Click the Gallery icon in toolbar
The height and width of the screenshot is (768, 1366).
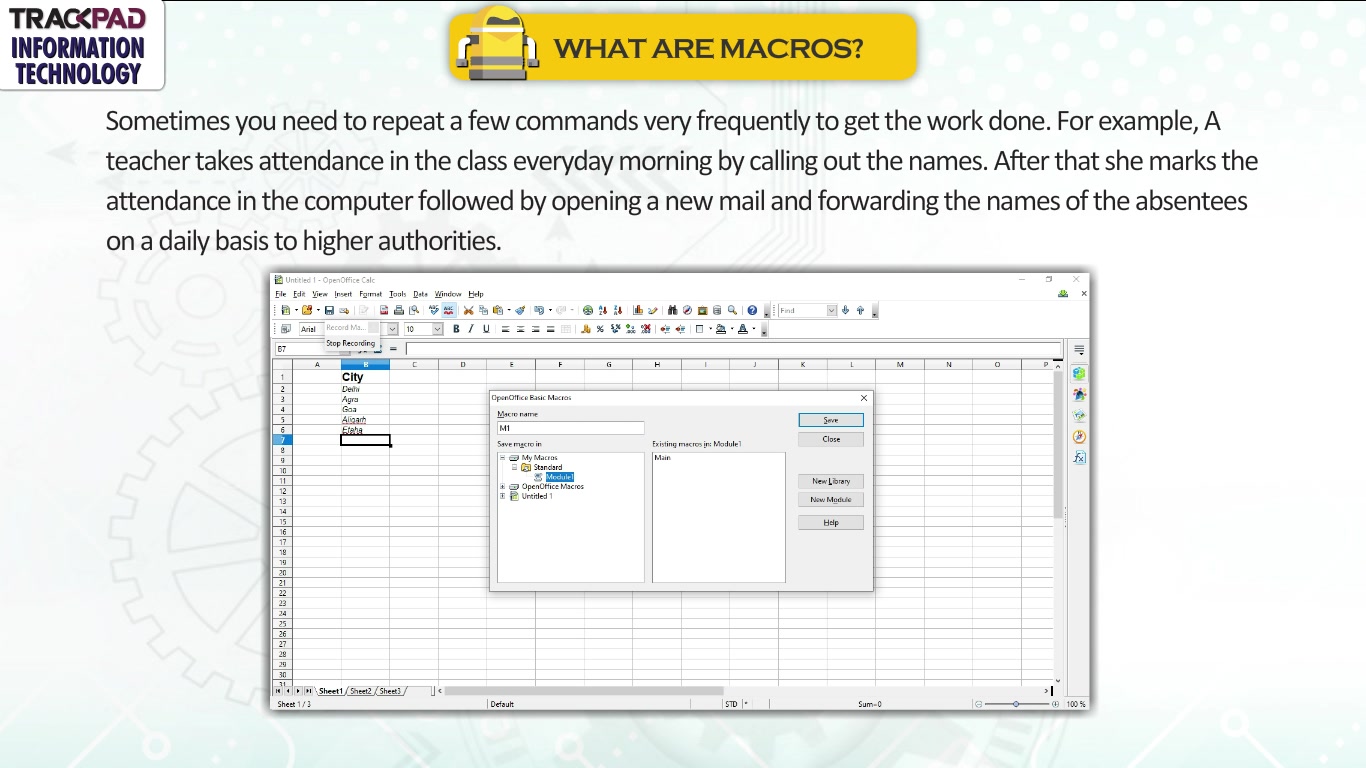point(702,310)
